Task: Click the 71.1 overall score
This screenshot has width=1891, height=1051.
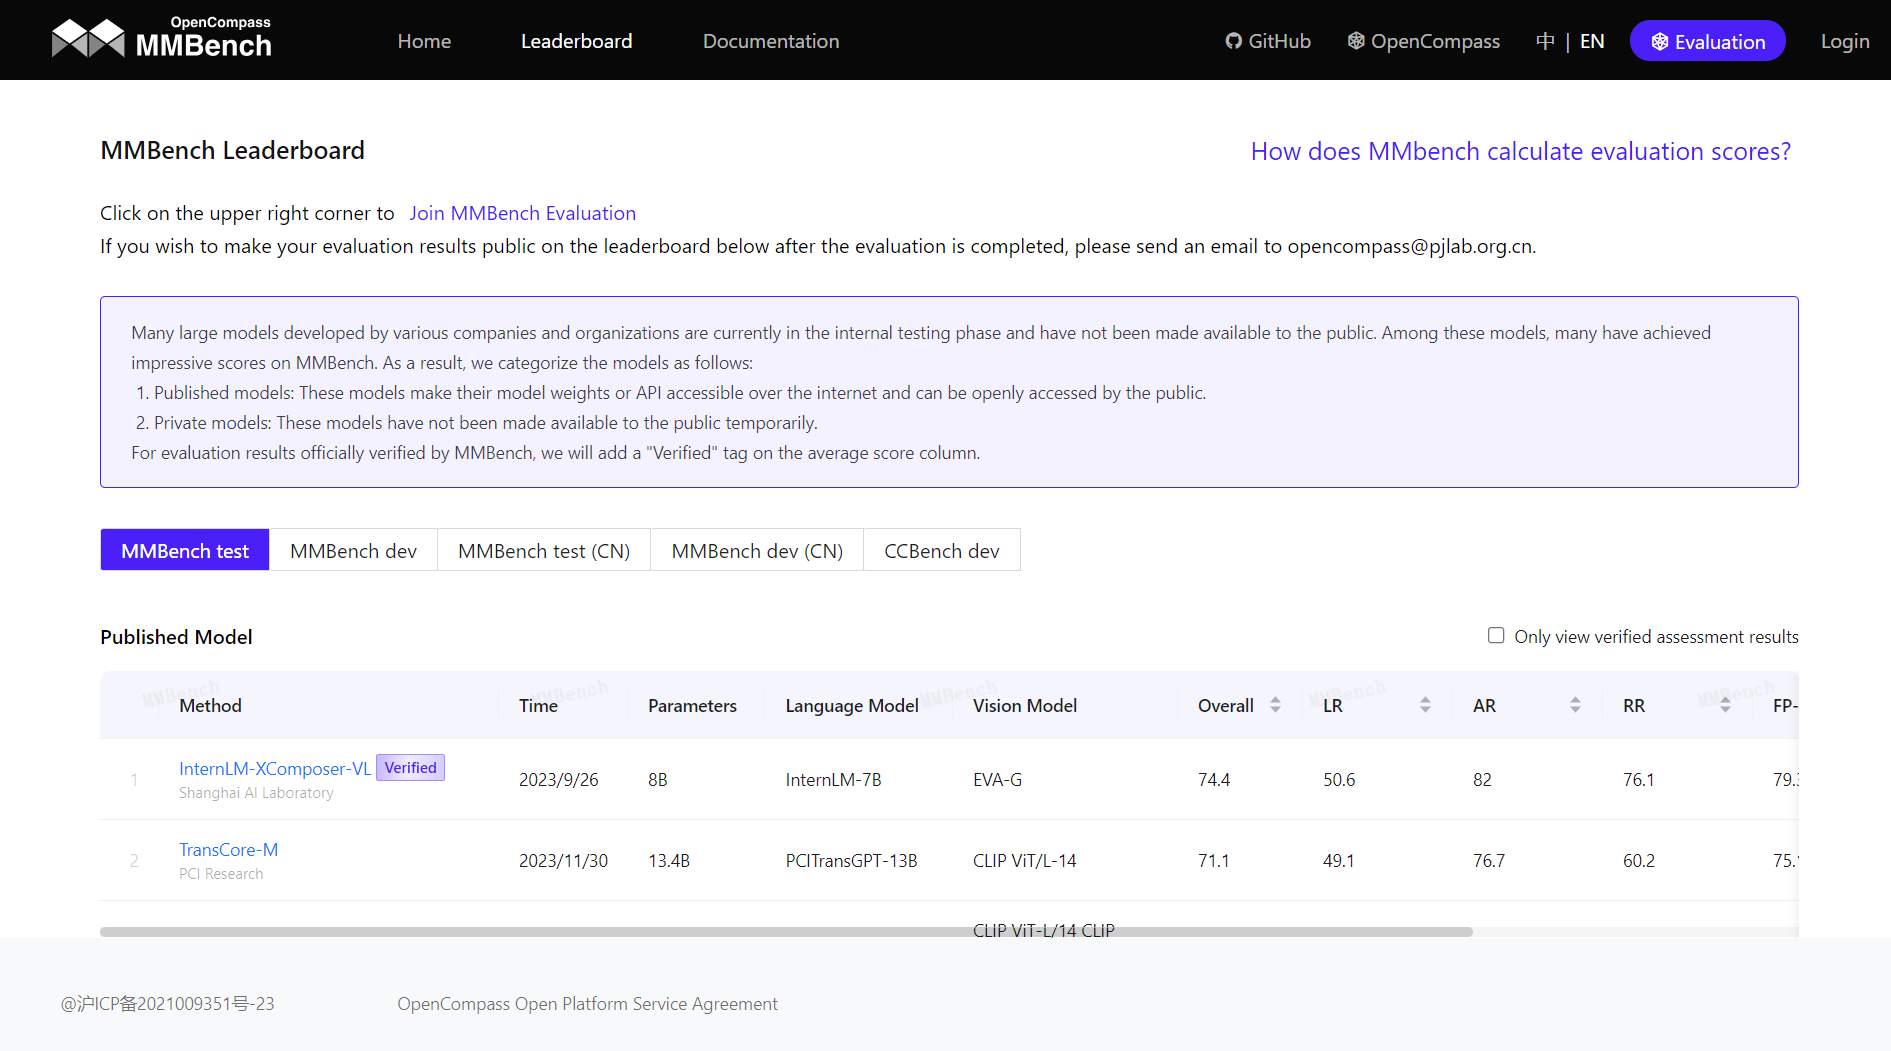Action: (x=1214, y=860)
